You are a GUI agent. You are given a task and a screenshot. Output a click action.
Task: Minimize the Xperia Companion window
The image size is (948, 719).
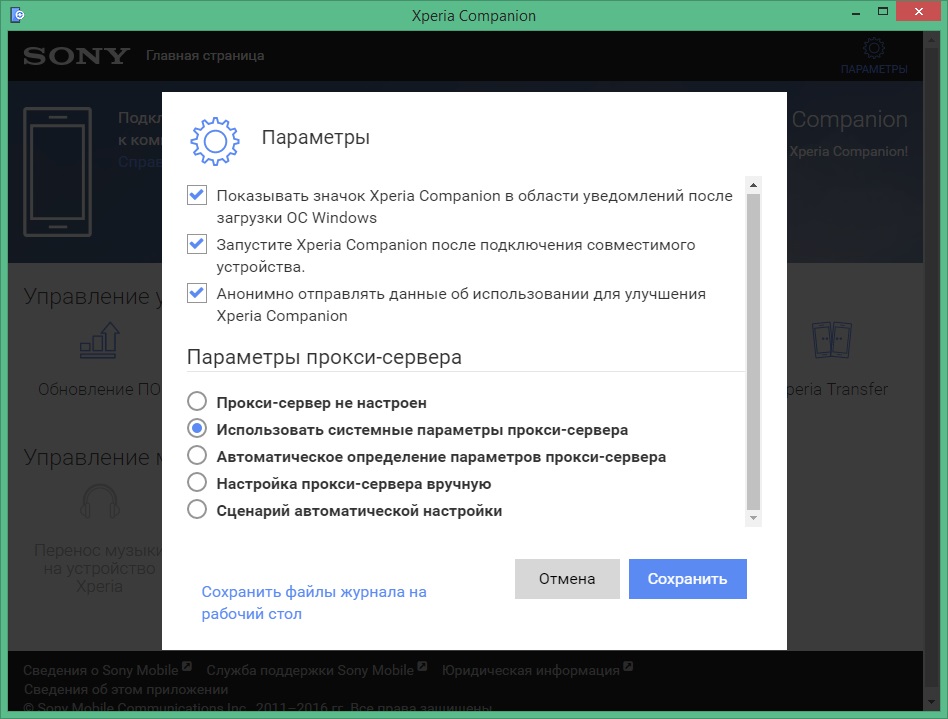pos(855,13)
